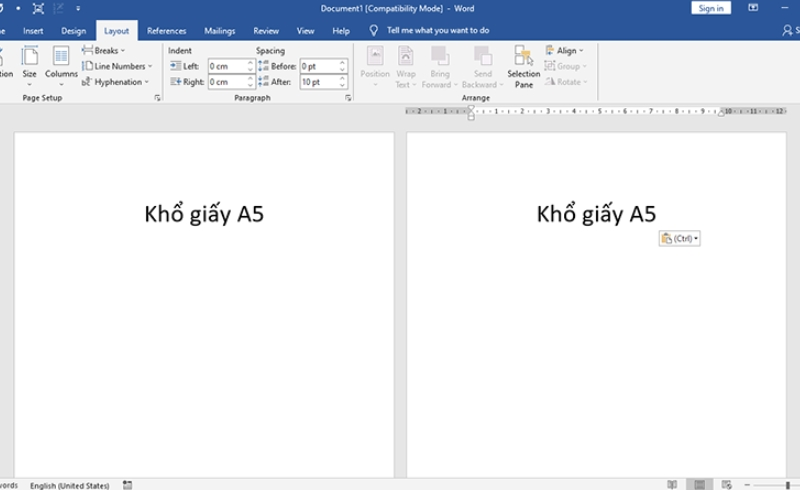This screenshot has width=800, height=490.
Task: Click the Sign in button
Action: (710, 8)
